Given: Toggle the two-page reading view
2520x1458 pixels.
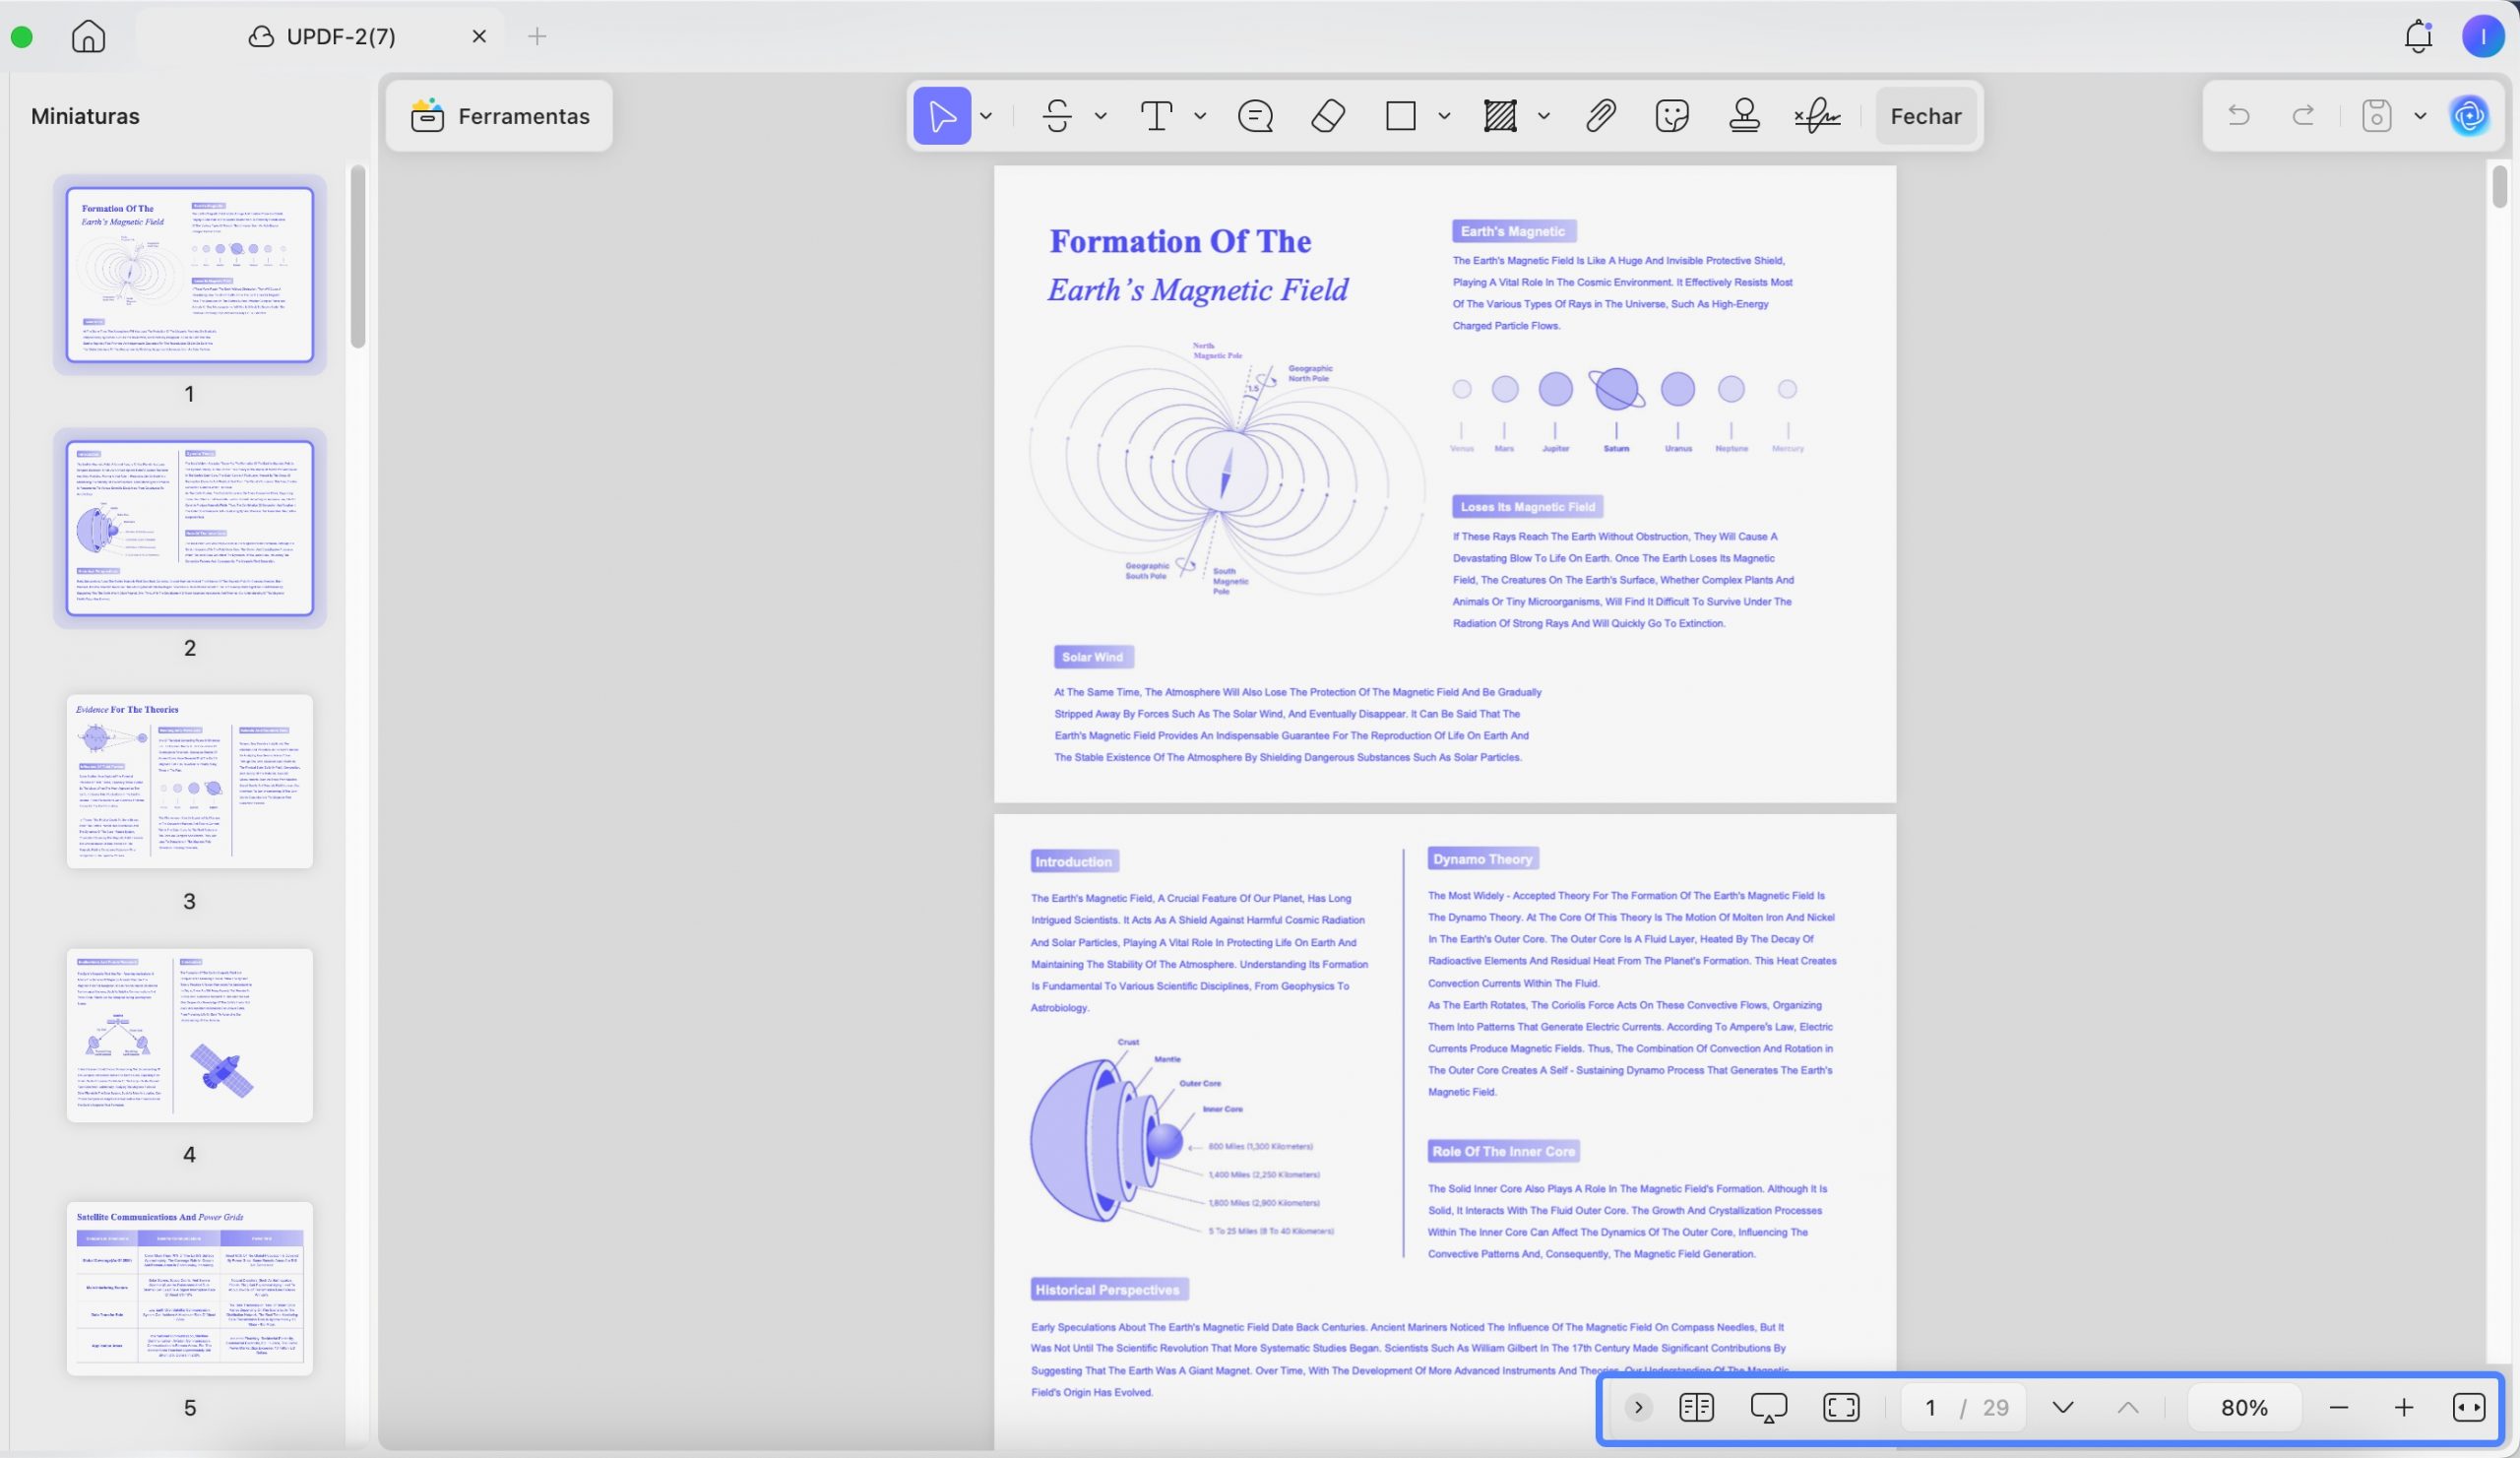Looking at the screenshot, I should [x=1696, y=1407].
